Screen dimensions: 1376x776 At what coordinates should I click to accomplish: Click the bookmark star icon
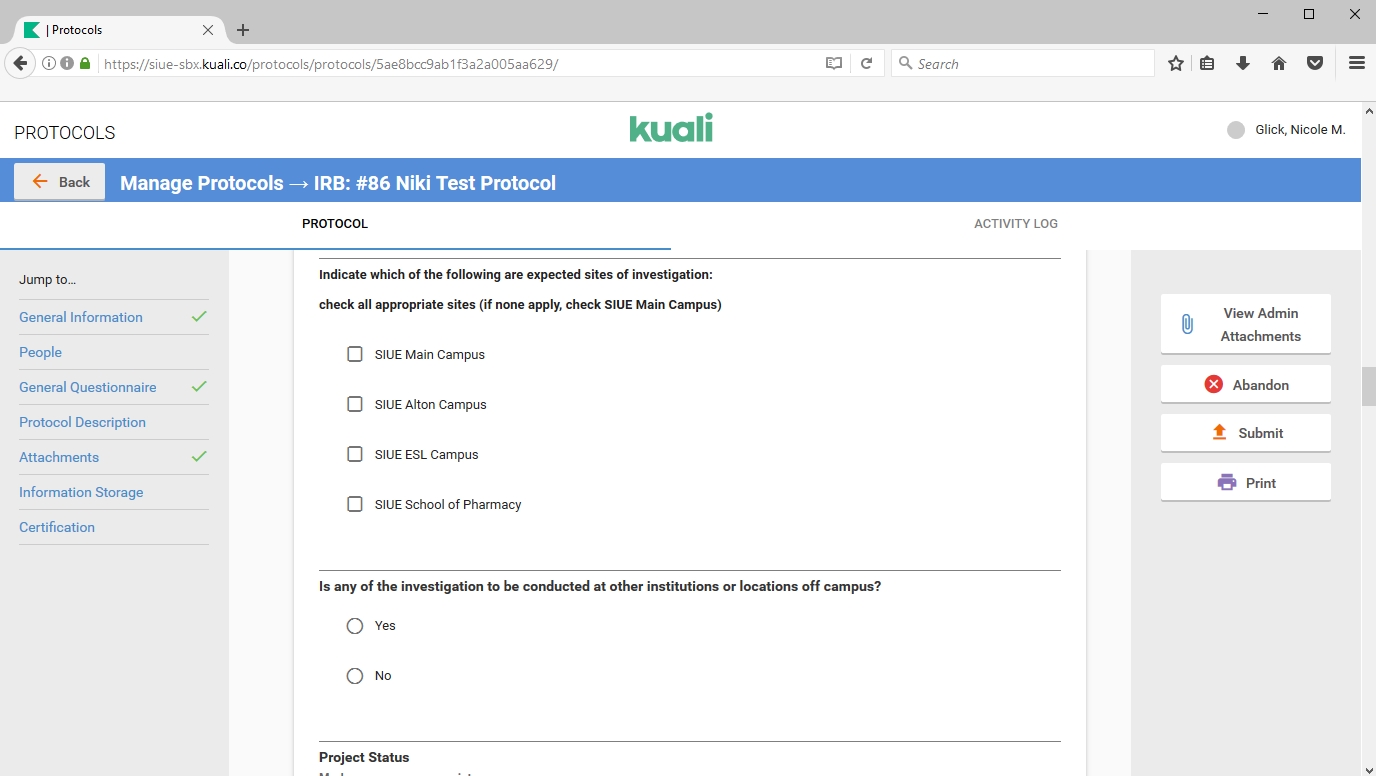[x=1176, y=63]
